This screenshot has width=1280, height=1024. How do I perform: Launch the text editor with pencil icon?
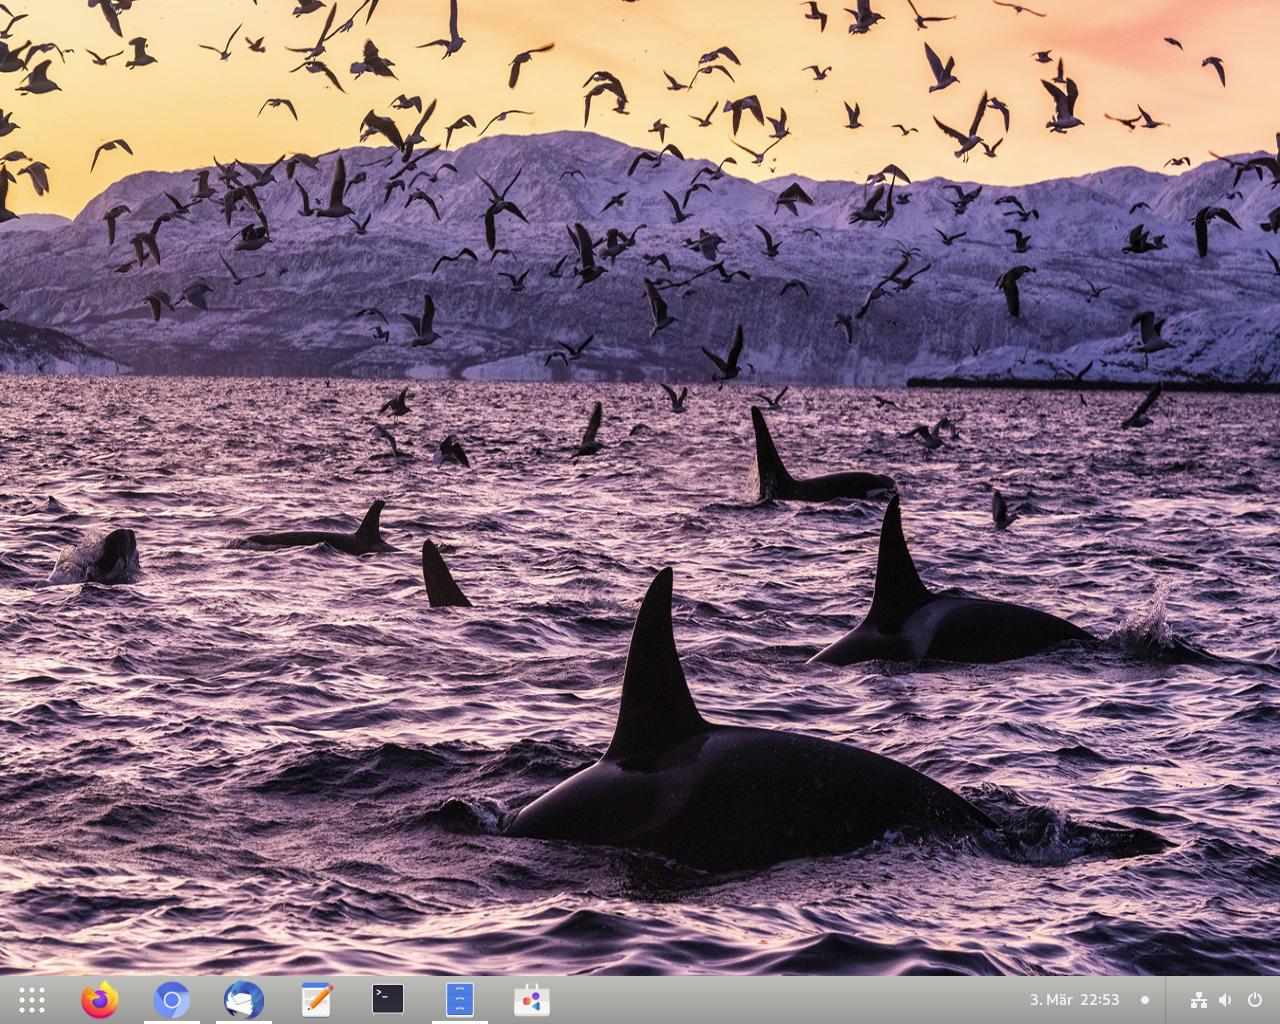click(316, 999)
